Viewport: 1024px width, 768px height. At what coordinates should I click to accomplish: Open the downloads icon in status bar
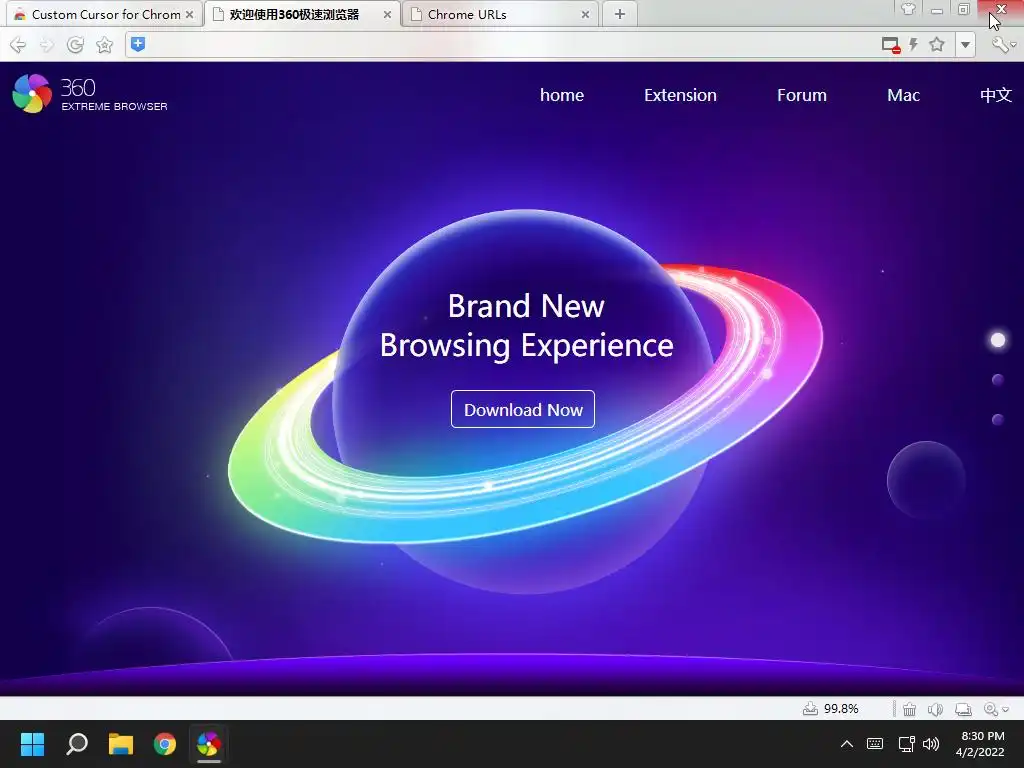(x=810, y=709)
